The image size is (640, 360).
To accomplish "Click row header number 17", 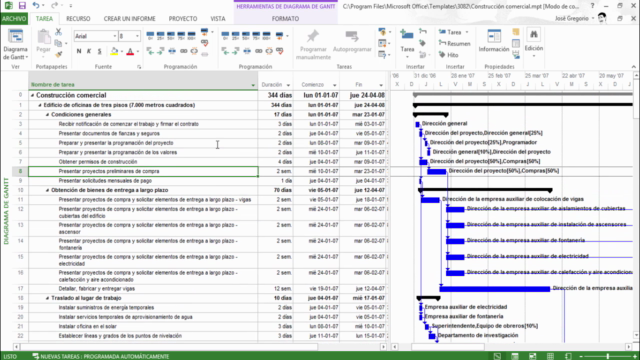I will click(x=20, y=289).
